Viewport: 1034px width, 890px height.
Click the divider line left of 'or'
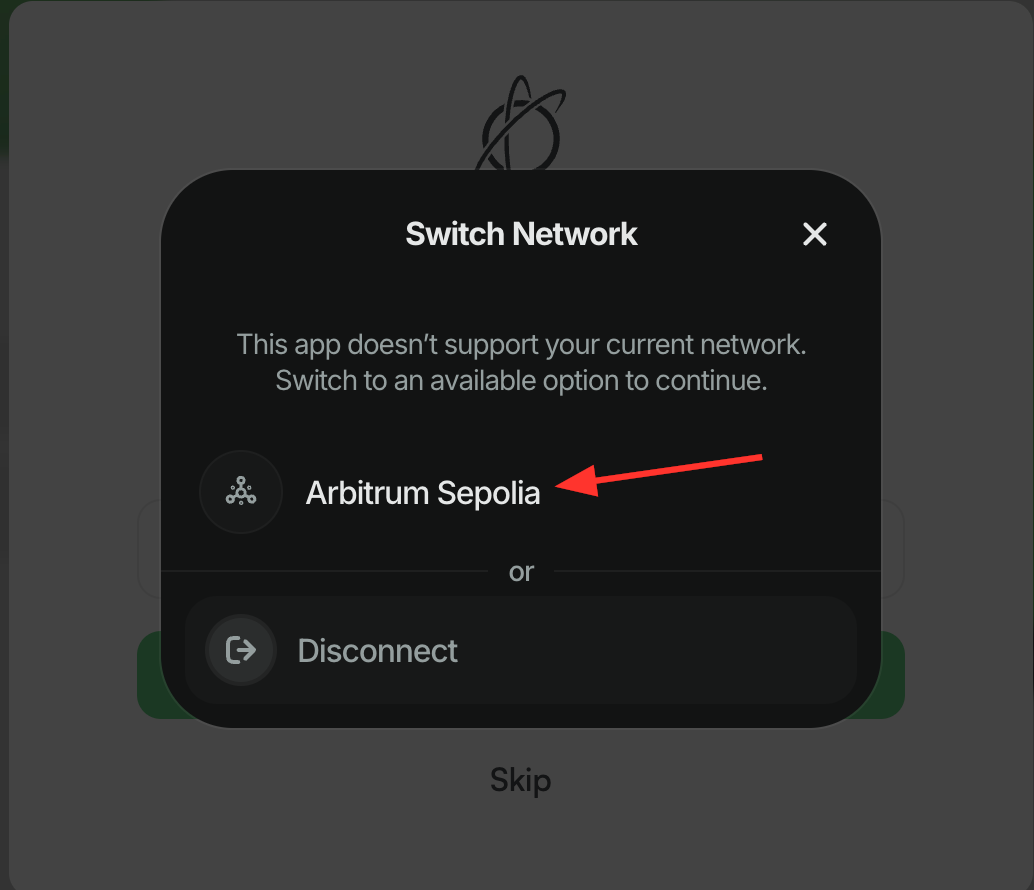pos(324,571)
